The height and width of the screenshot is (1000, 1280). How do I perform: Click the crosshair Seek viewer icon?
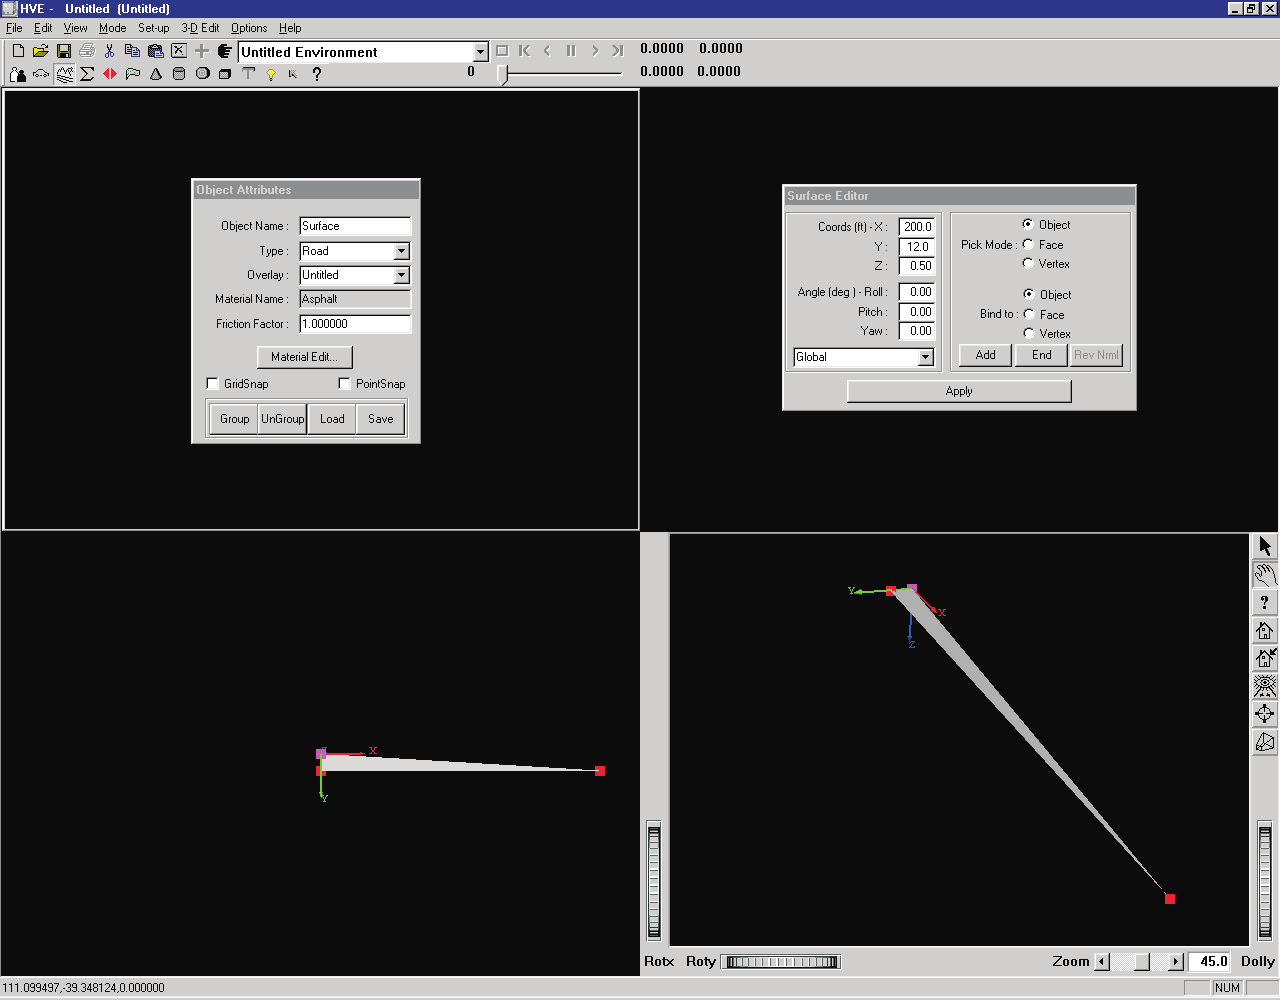(1265, 714)
